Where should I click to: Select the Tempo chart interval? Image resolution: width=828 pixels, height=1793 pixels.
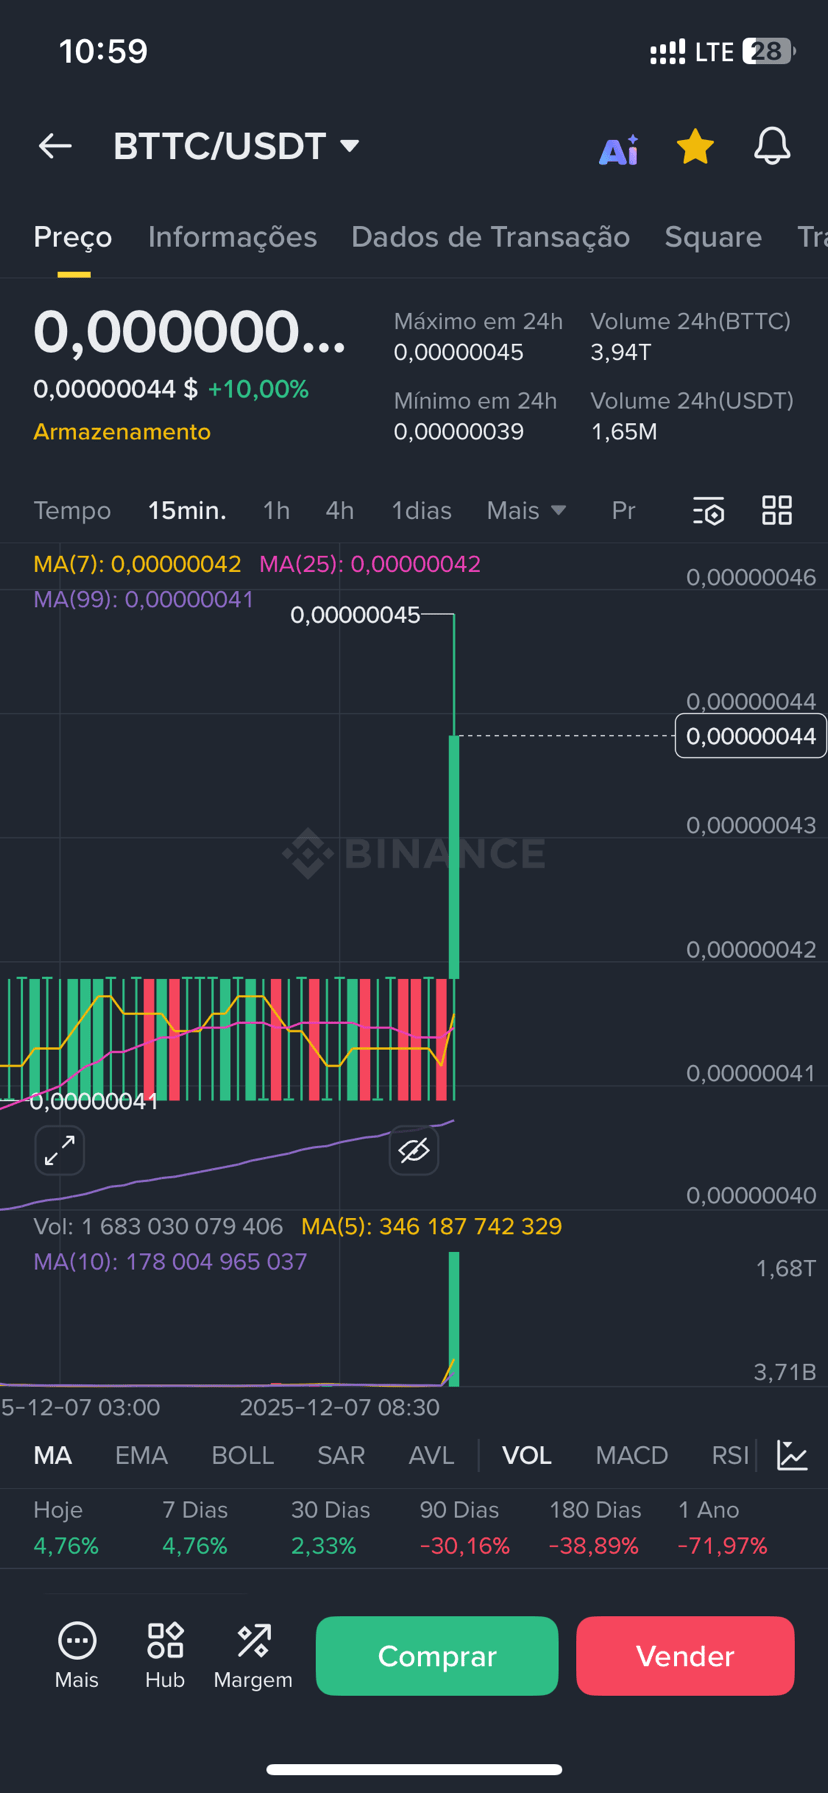point(72,511)
